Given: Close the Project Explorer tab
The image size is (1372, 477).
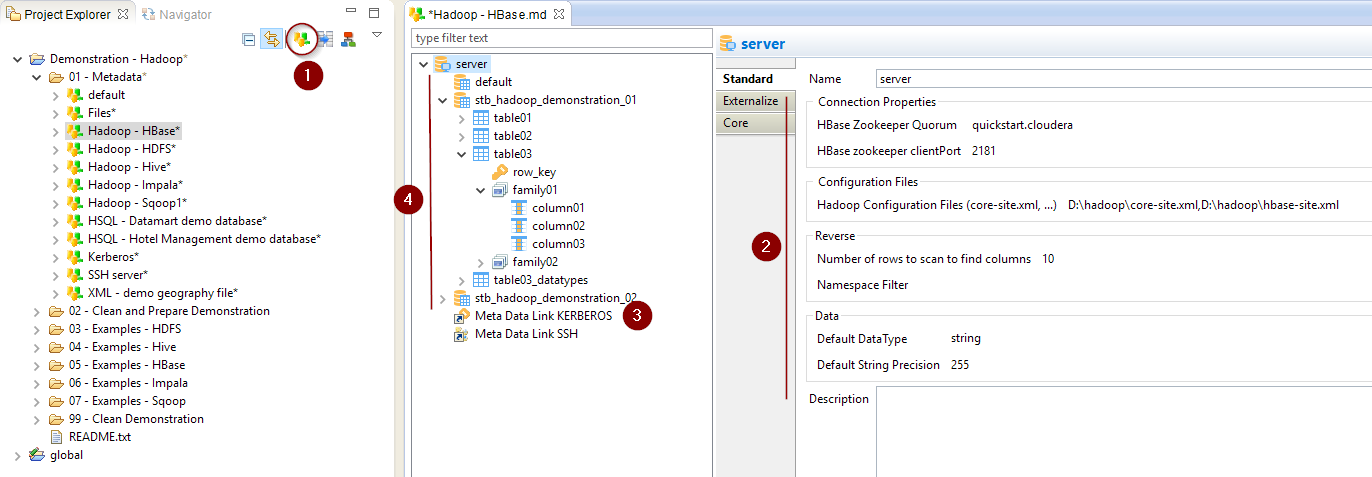Looking at the screenshot, I should 123,14.
